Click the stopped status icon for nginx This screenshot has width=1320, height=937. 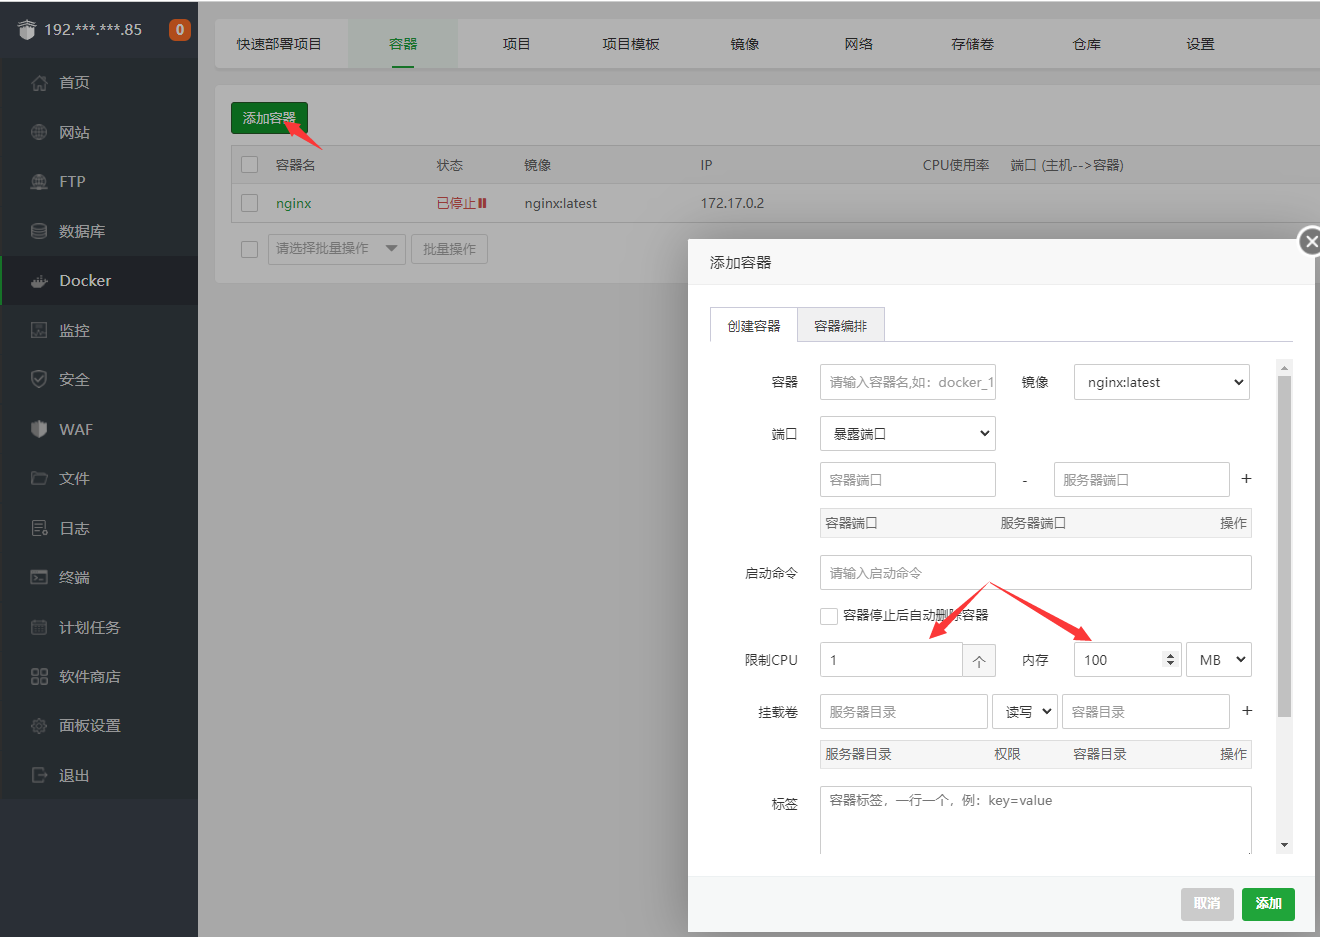(482, 203)
